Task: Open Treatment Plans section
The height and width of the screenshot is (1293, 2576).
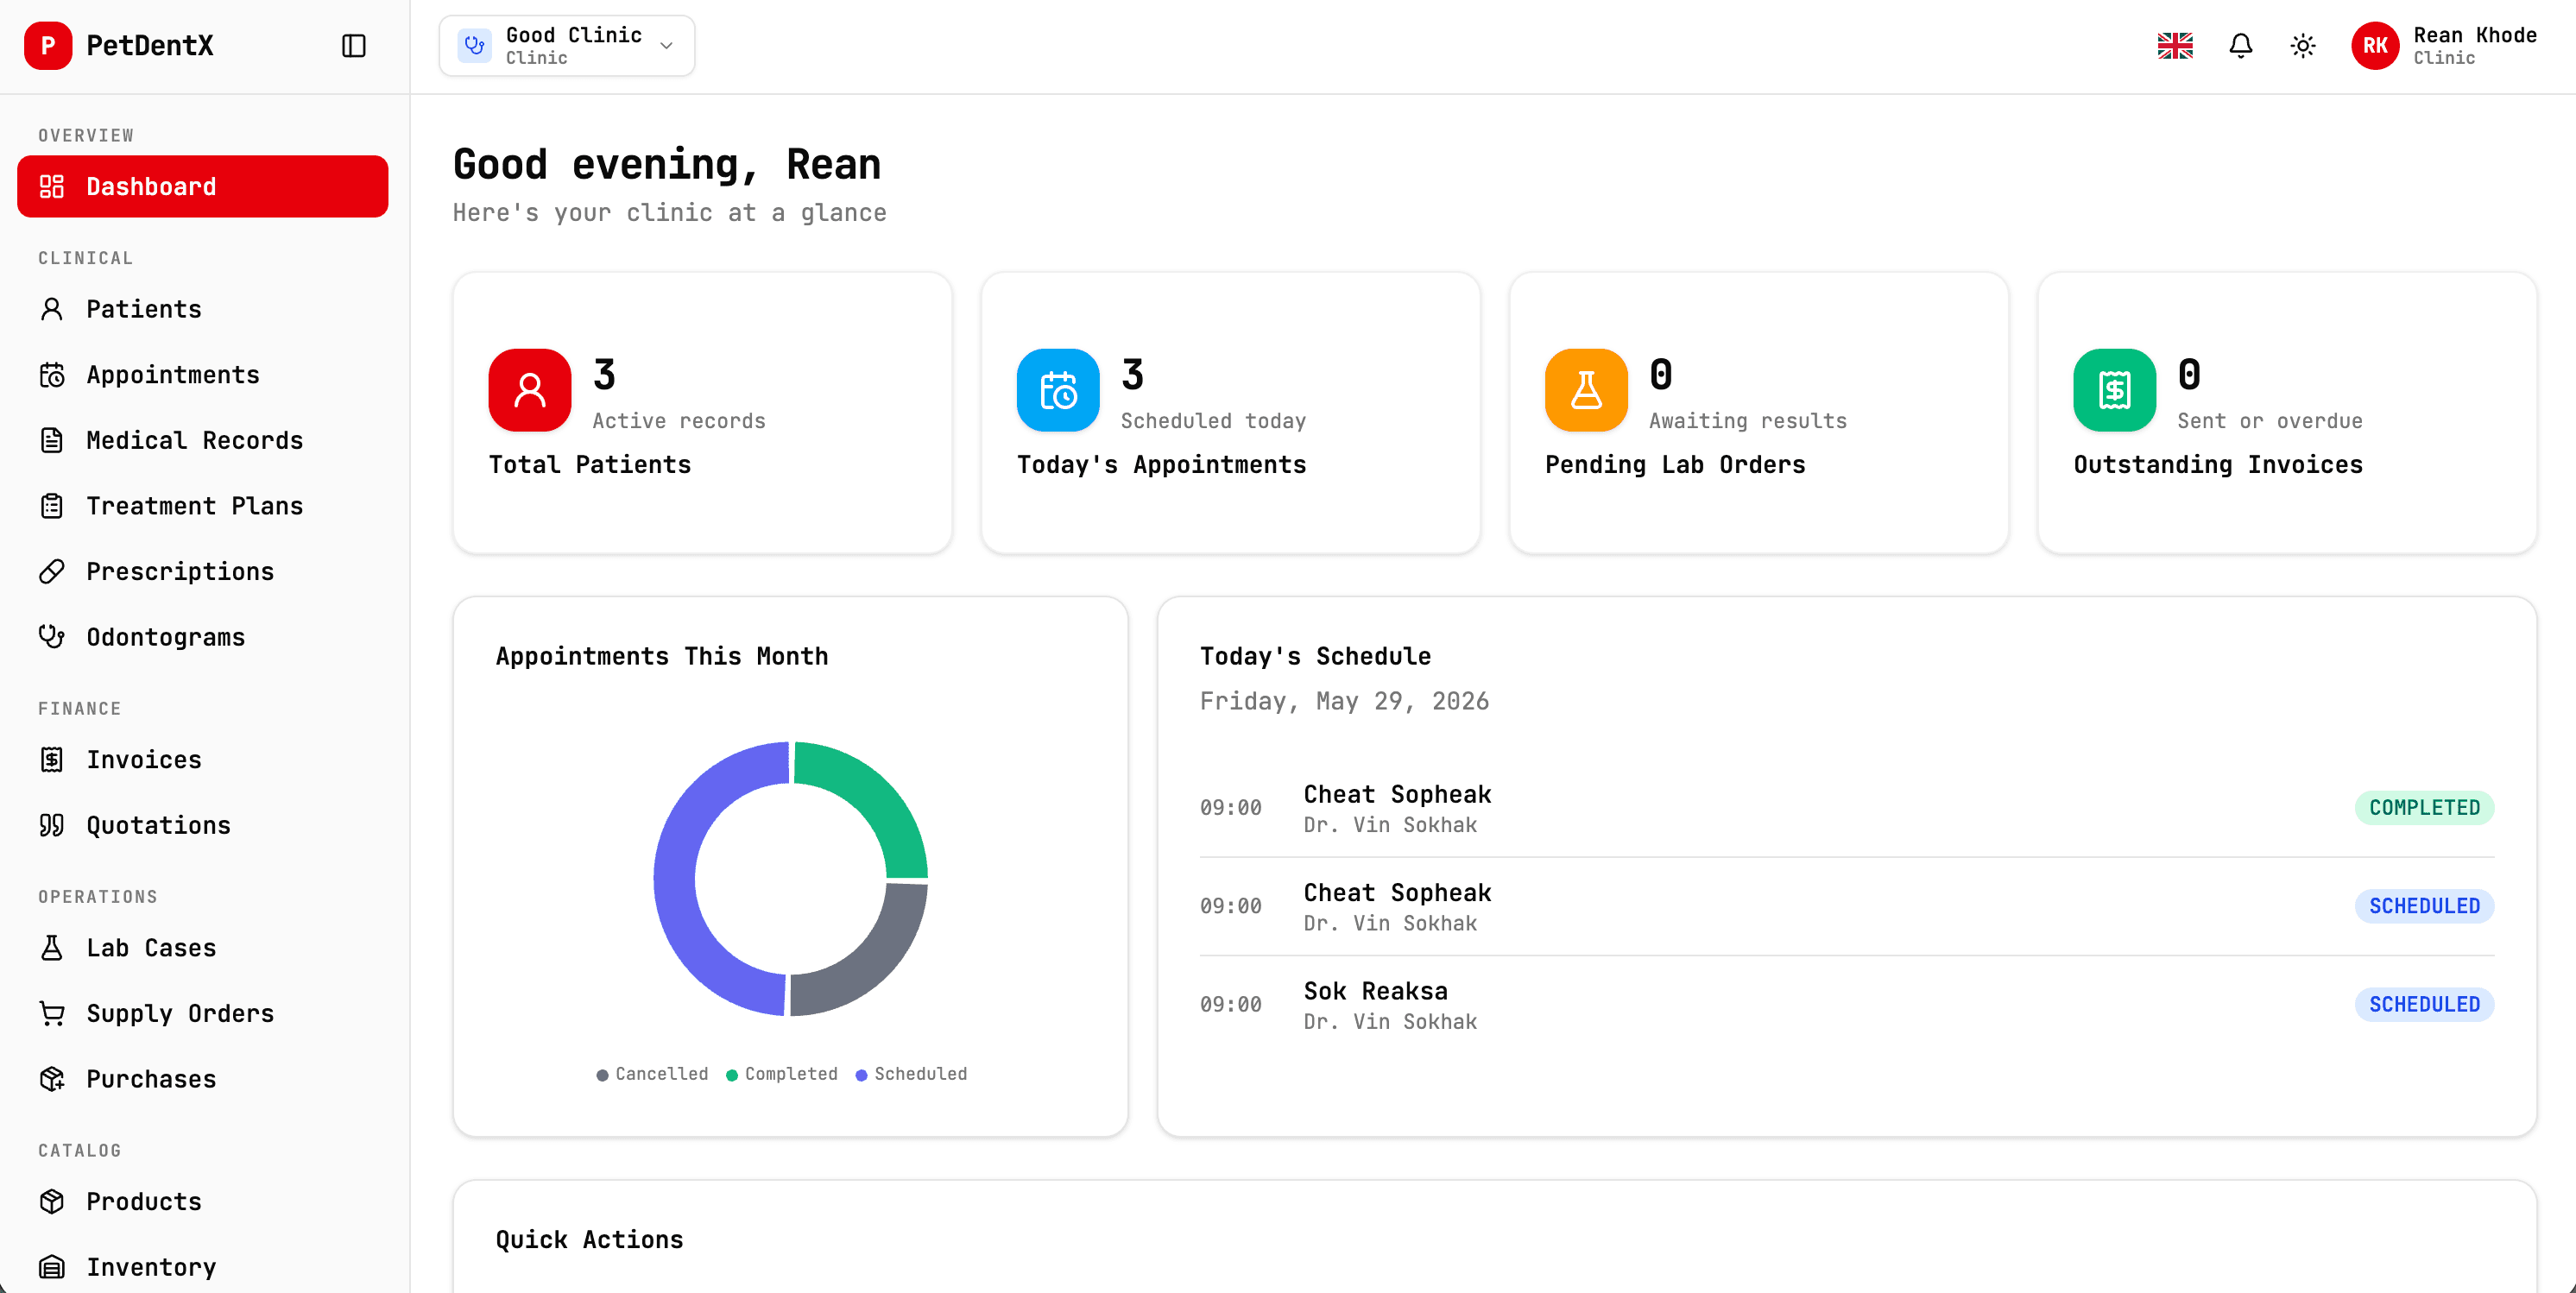Action: (x=202, y=506)
